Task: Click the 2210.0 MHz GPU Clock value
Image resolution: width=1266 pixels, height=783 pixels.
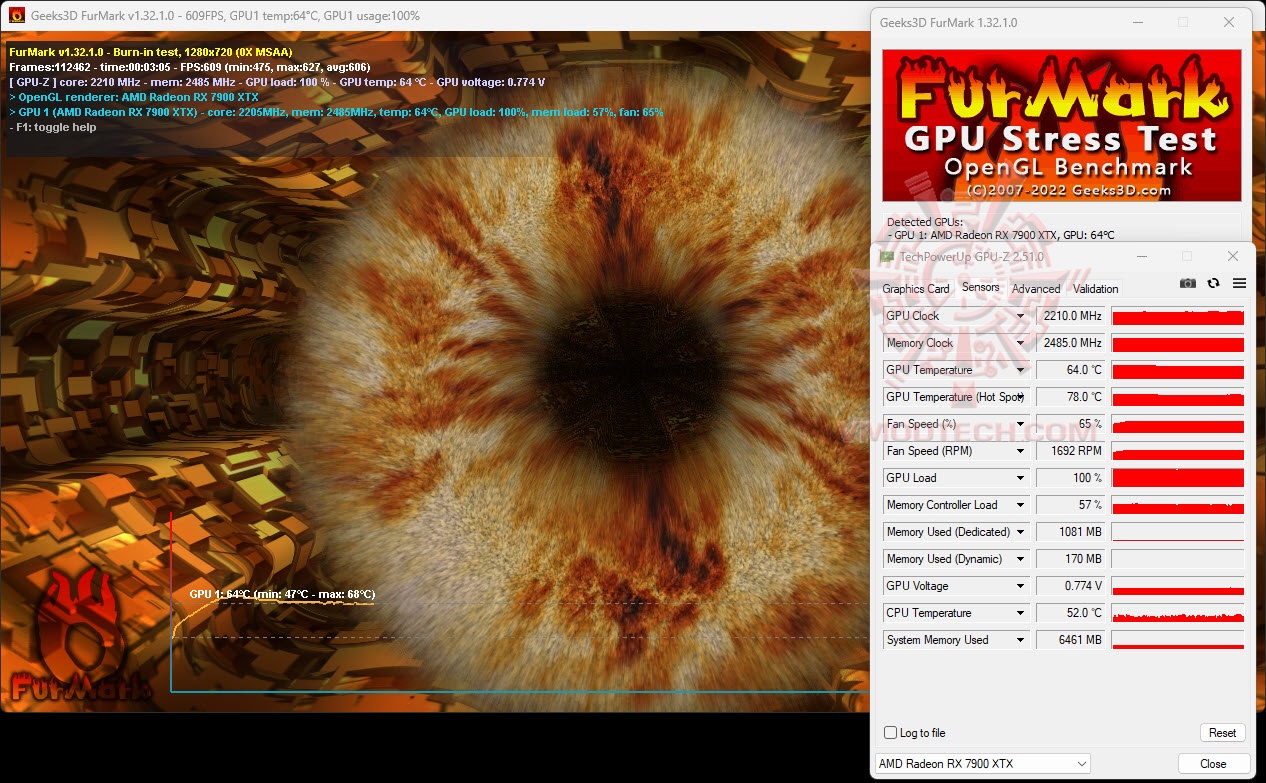Action: pyautogui.click(x=1070, y=316)
